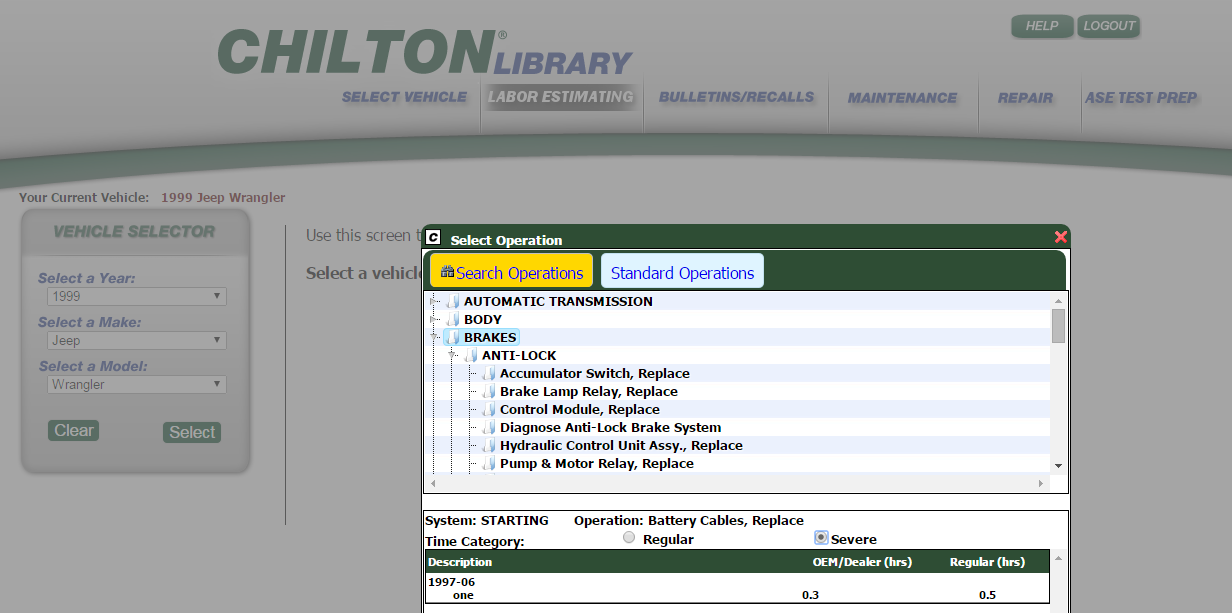Click the Clear button in Vehicle Selector
1232x613 pixels.
[74, 430]
